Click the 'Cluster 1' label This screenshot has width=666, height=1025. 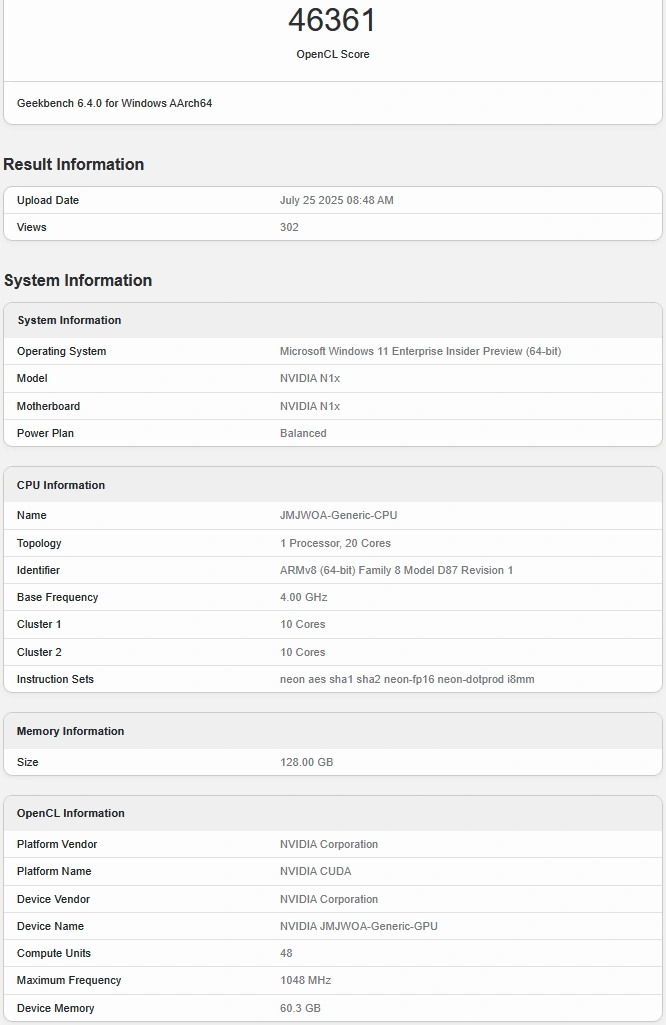click(x=39, y=624)
